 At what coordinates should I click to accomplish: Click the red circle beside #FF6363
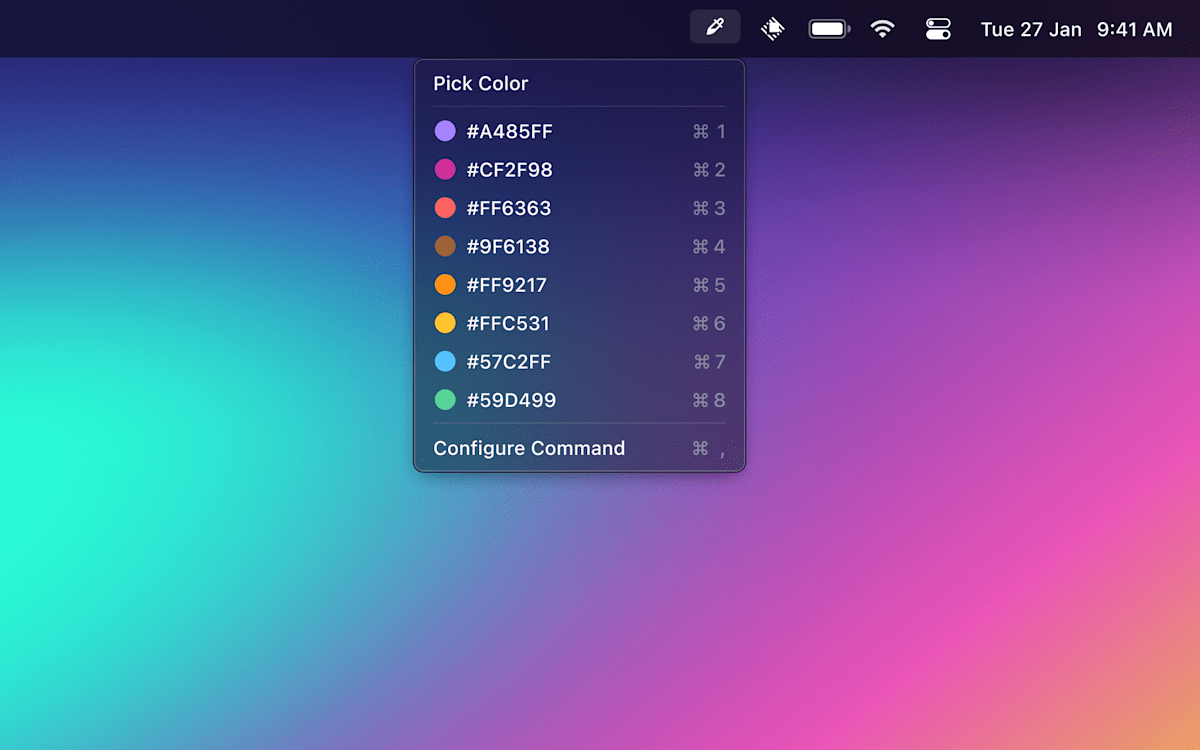(x=446, y=208)
